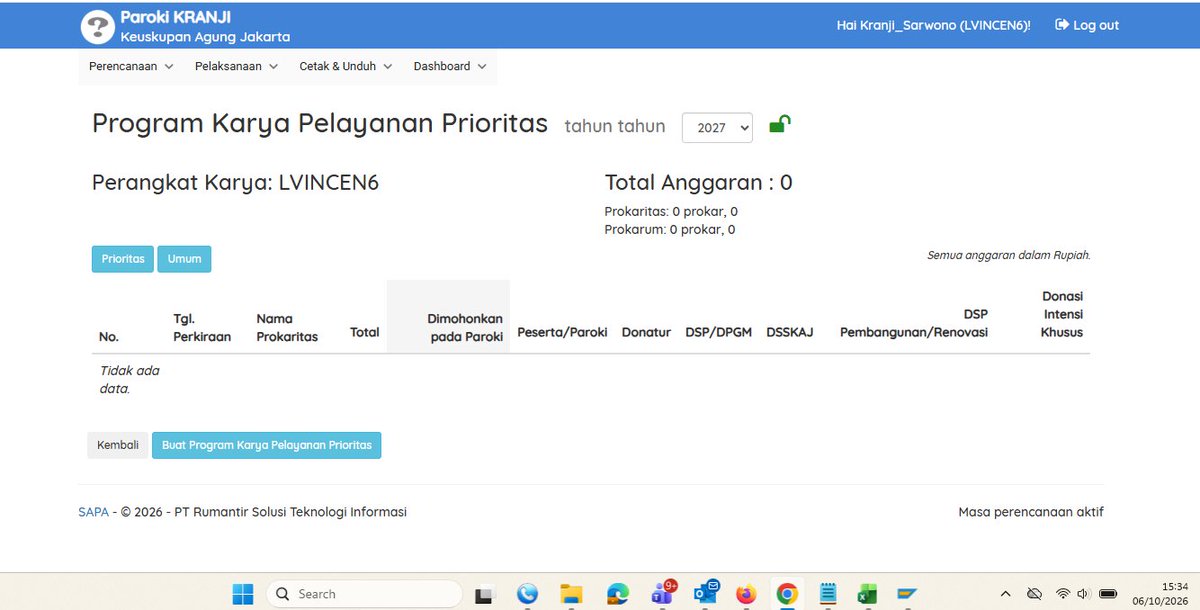The height and width of the screenshot is (610, 1200).
Task: Open Outlook from the taskbar
Action: (x=706, y=593)
